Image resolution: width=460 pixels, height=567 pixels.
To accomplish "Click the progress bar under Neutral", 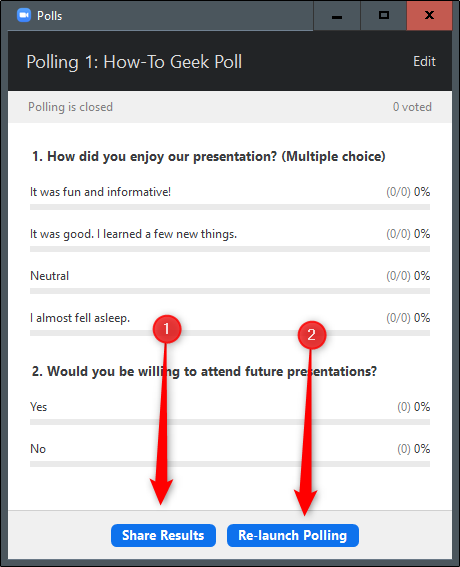I will click(x=230, y=291).
